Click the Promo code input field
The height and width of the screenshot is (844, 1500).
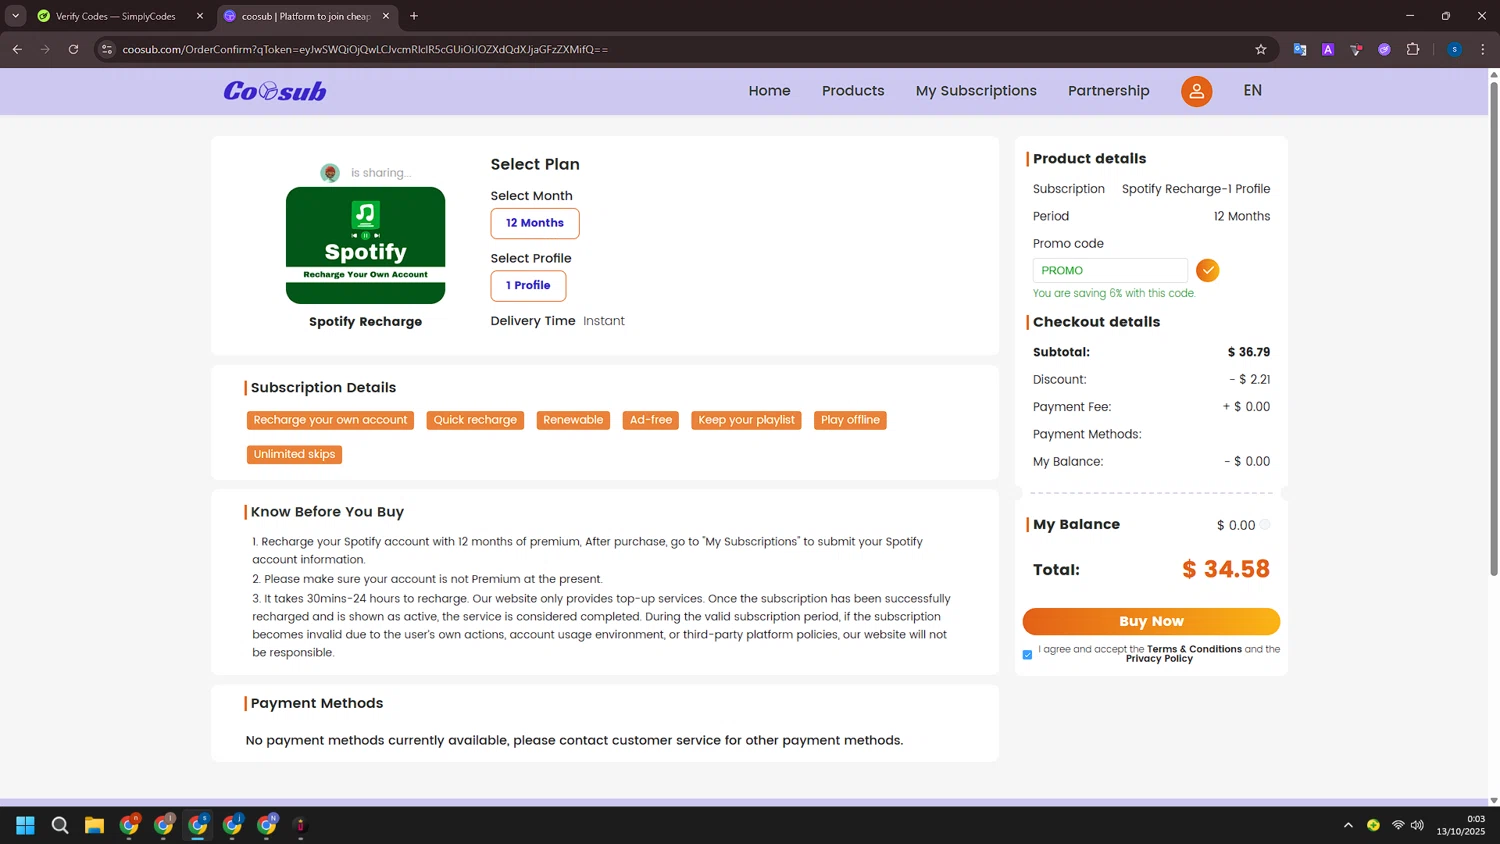tap(1110, 270)
